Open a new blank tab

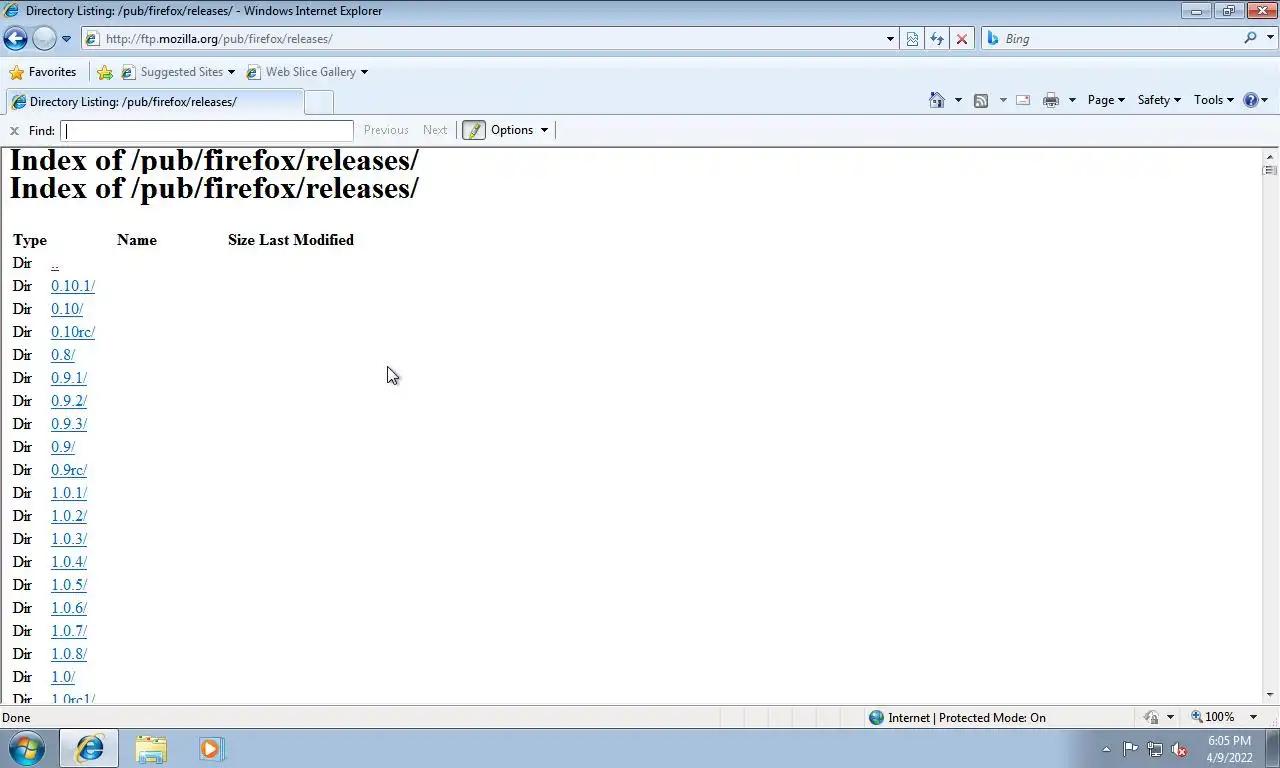tap(318, 102)
